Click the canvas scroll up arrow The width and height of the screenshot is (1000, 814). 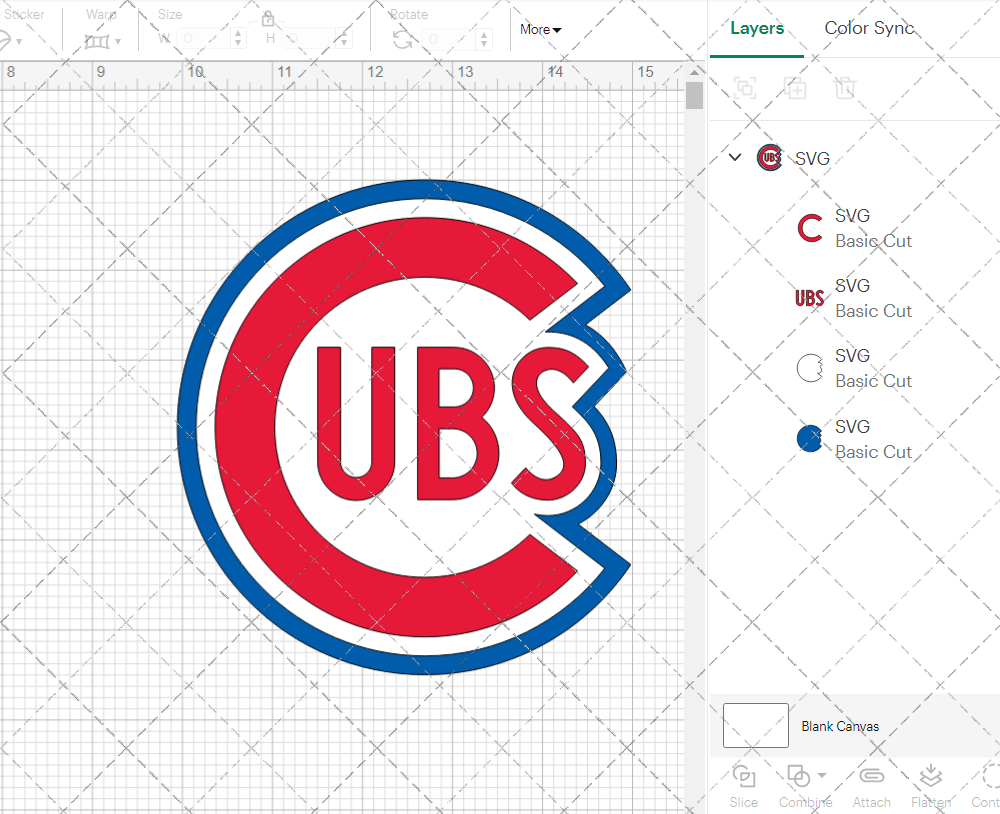click(x=695, y=72)
